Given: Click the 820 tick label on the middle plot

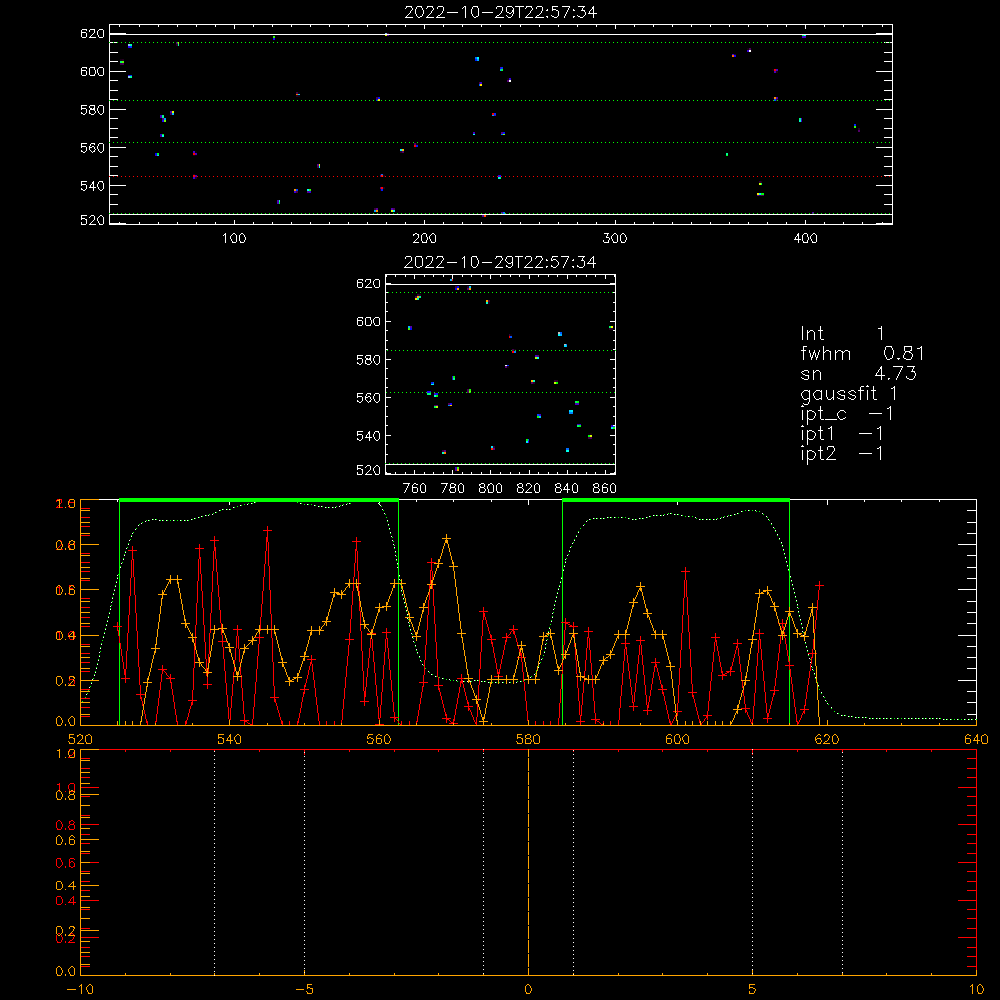Looking at the screenshot, I should (529, 489).
